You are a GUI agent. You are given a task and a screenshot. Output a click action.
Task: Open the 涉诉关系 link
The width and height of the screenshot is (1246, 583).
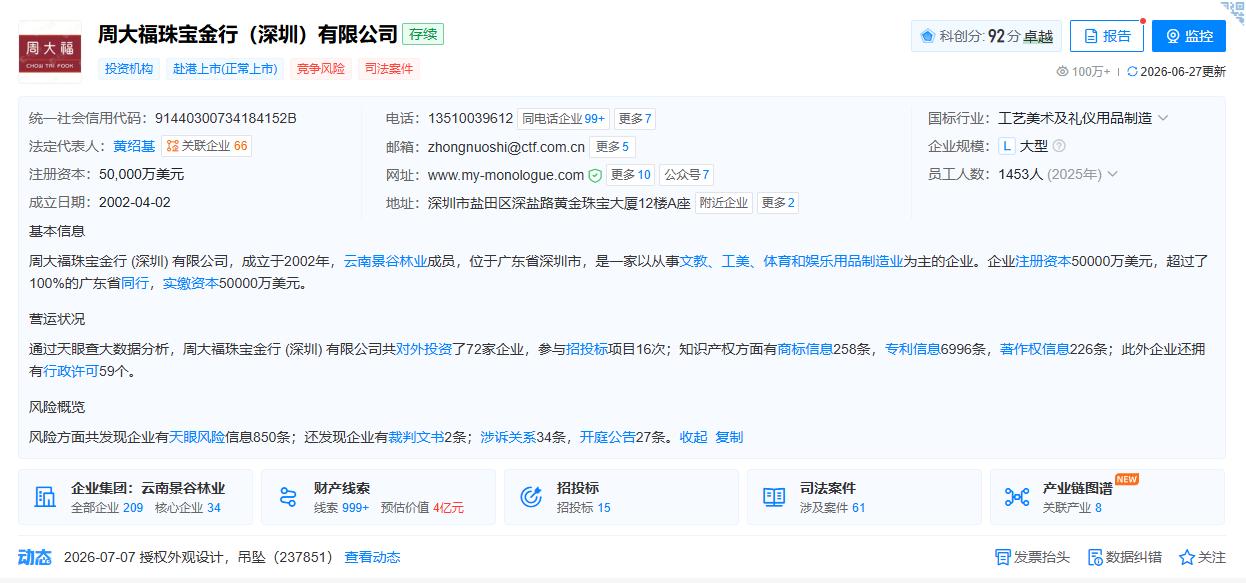[x=508, y=437]
